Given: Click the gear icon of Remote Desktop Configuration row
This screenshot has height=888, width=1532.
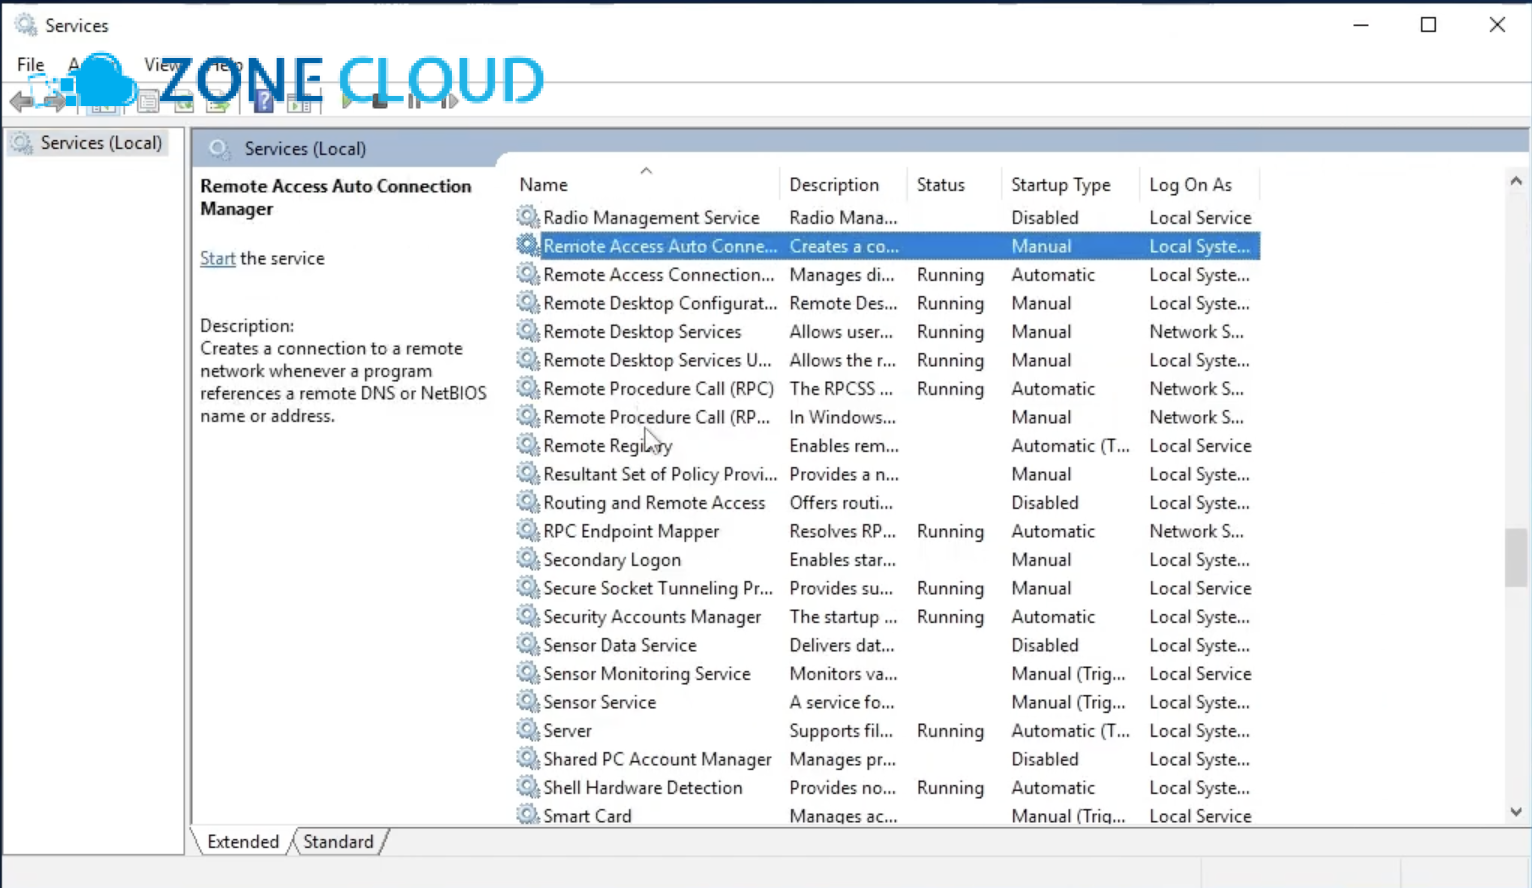Looking at the screenshot, I should click(527, 302).
